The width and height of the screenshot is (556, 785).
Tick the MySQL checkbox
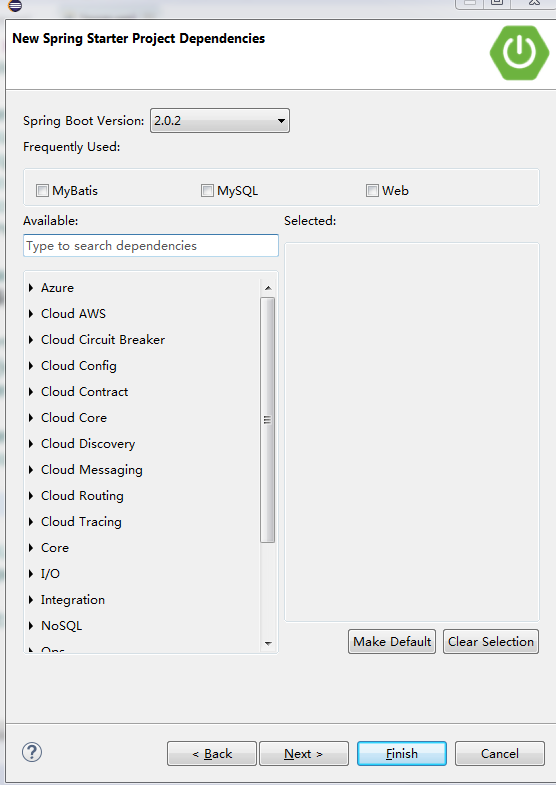coord(207,191)
